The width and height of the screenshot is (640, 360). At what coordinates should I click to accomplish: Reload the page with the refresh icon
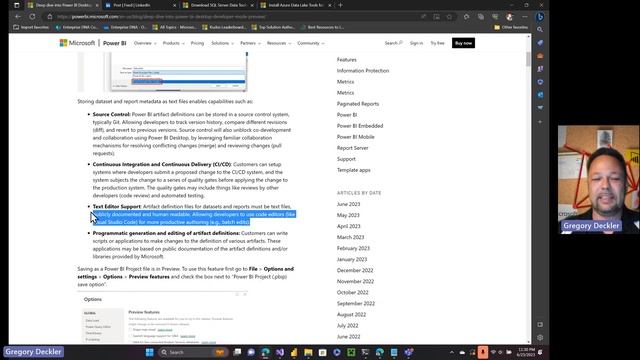coord(32,17)
